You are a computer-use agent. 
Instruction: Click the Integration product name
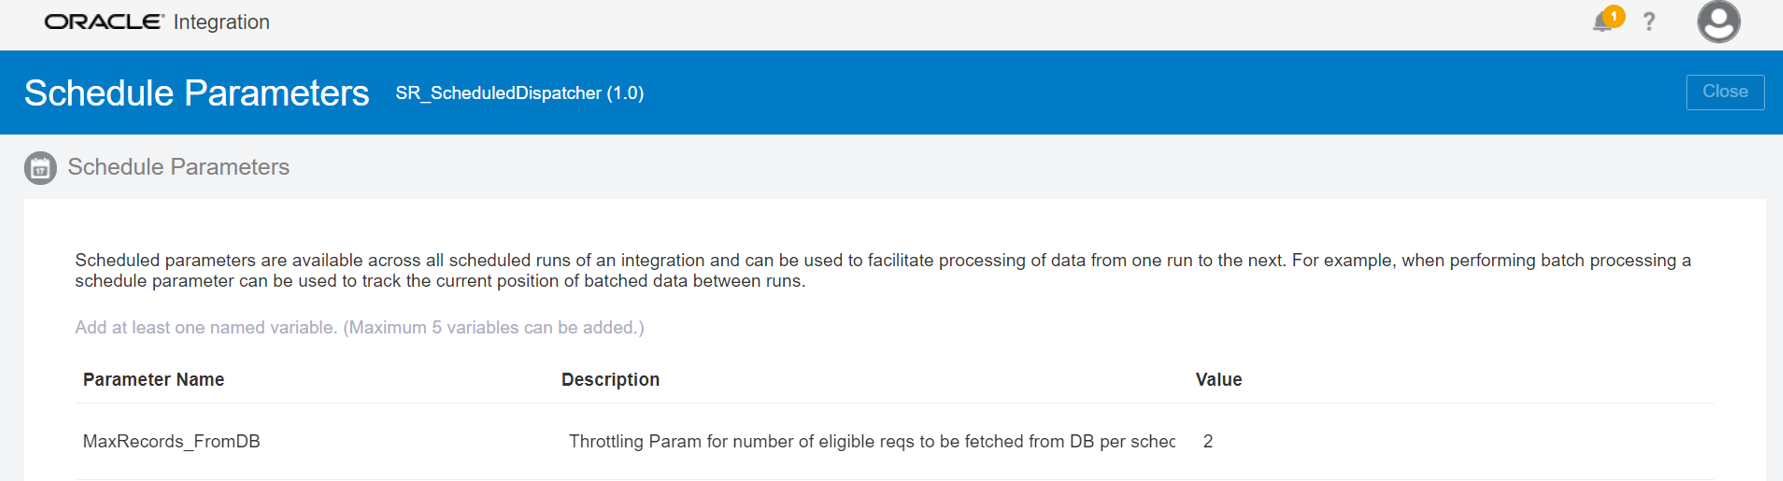point(221,22)
